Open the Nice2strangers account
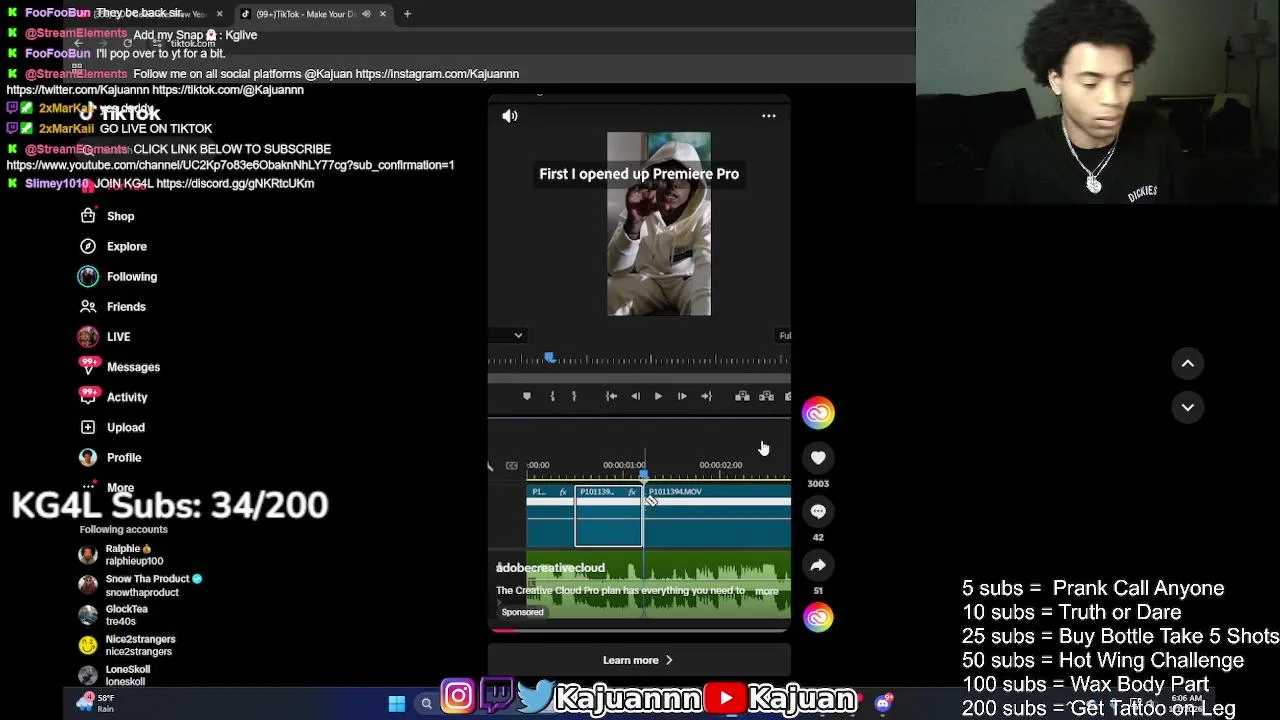Viewport: 1280px width, 720px height. [126, 645]
